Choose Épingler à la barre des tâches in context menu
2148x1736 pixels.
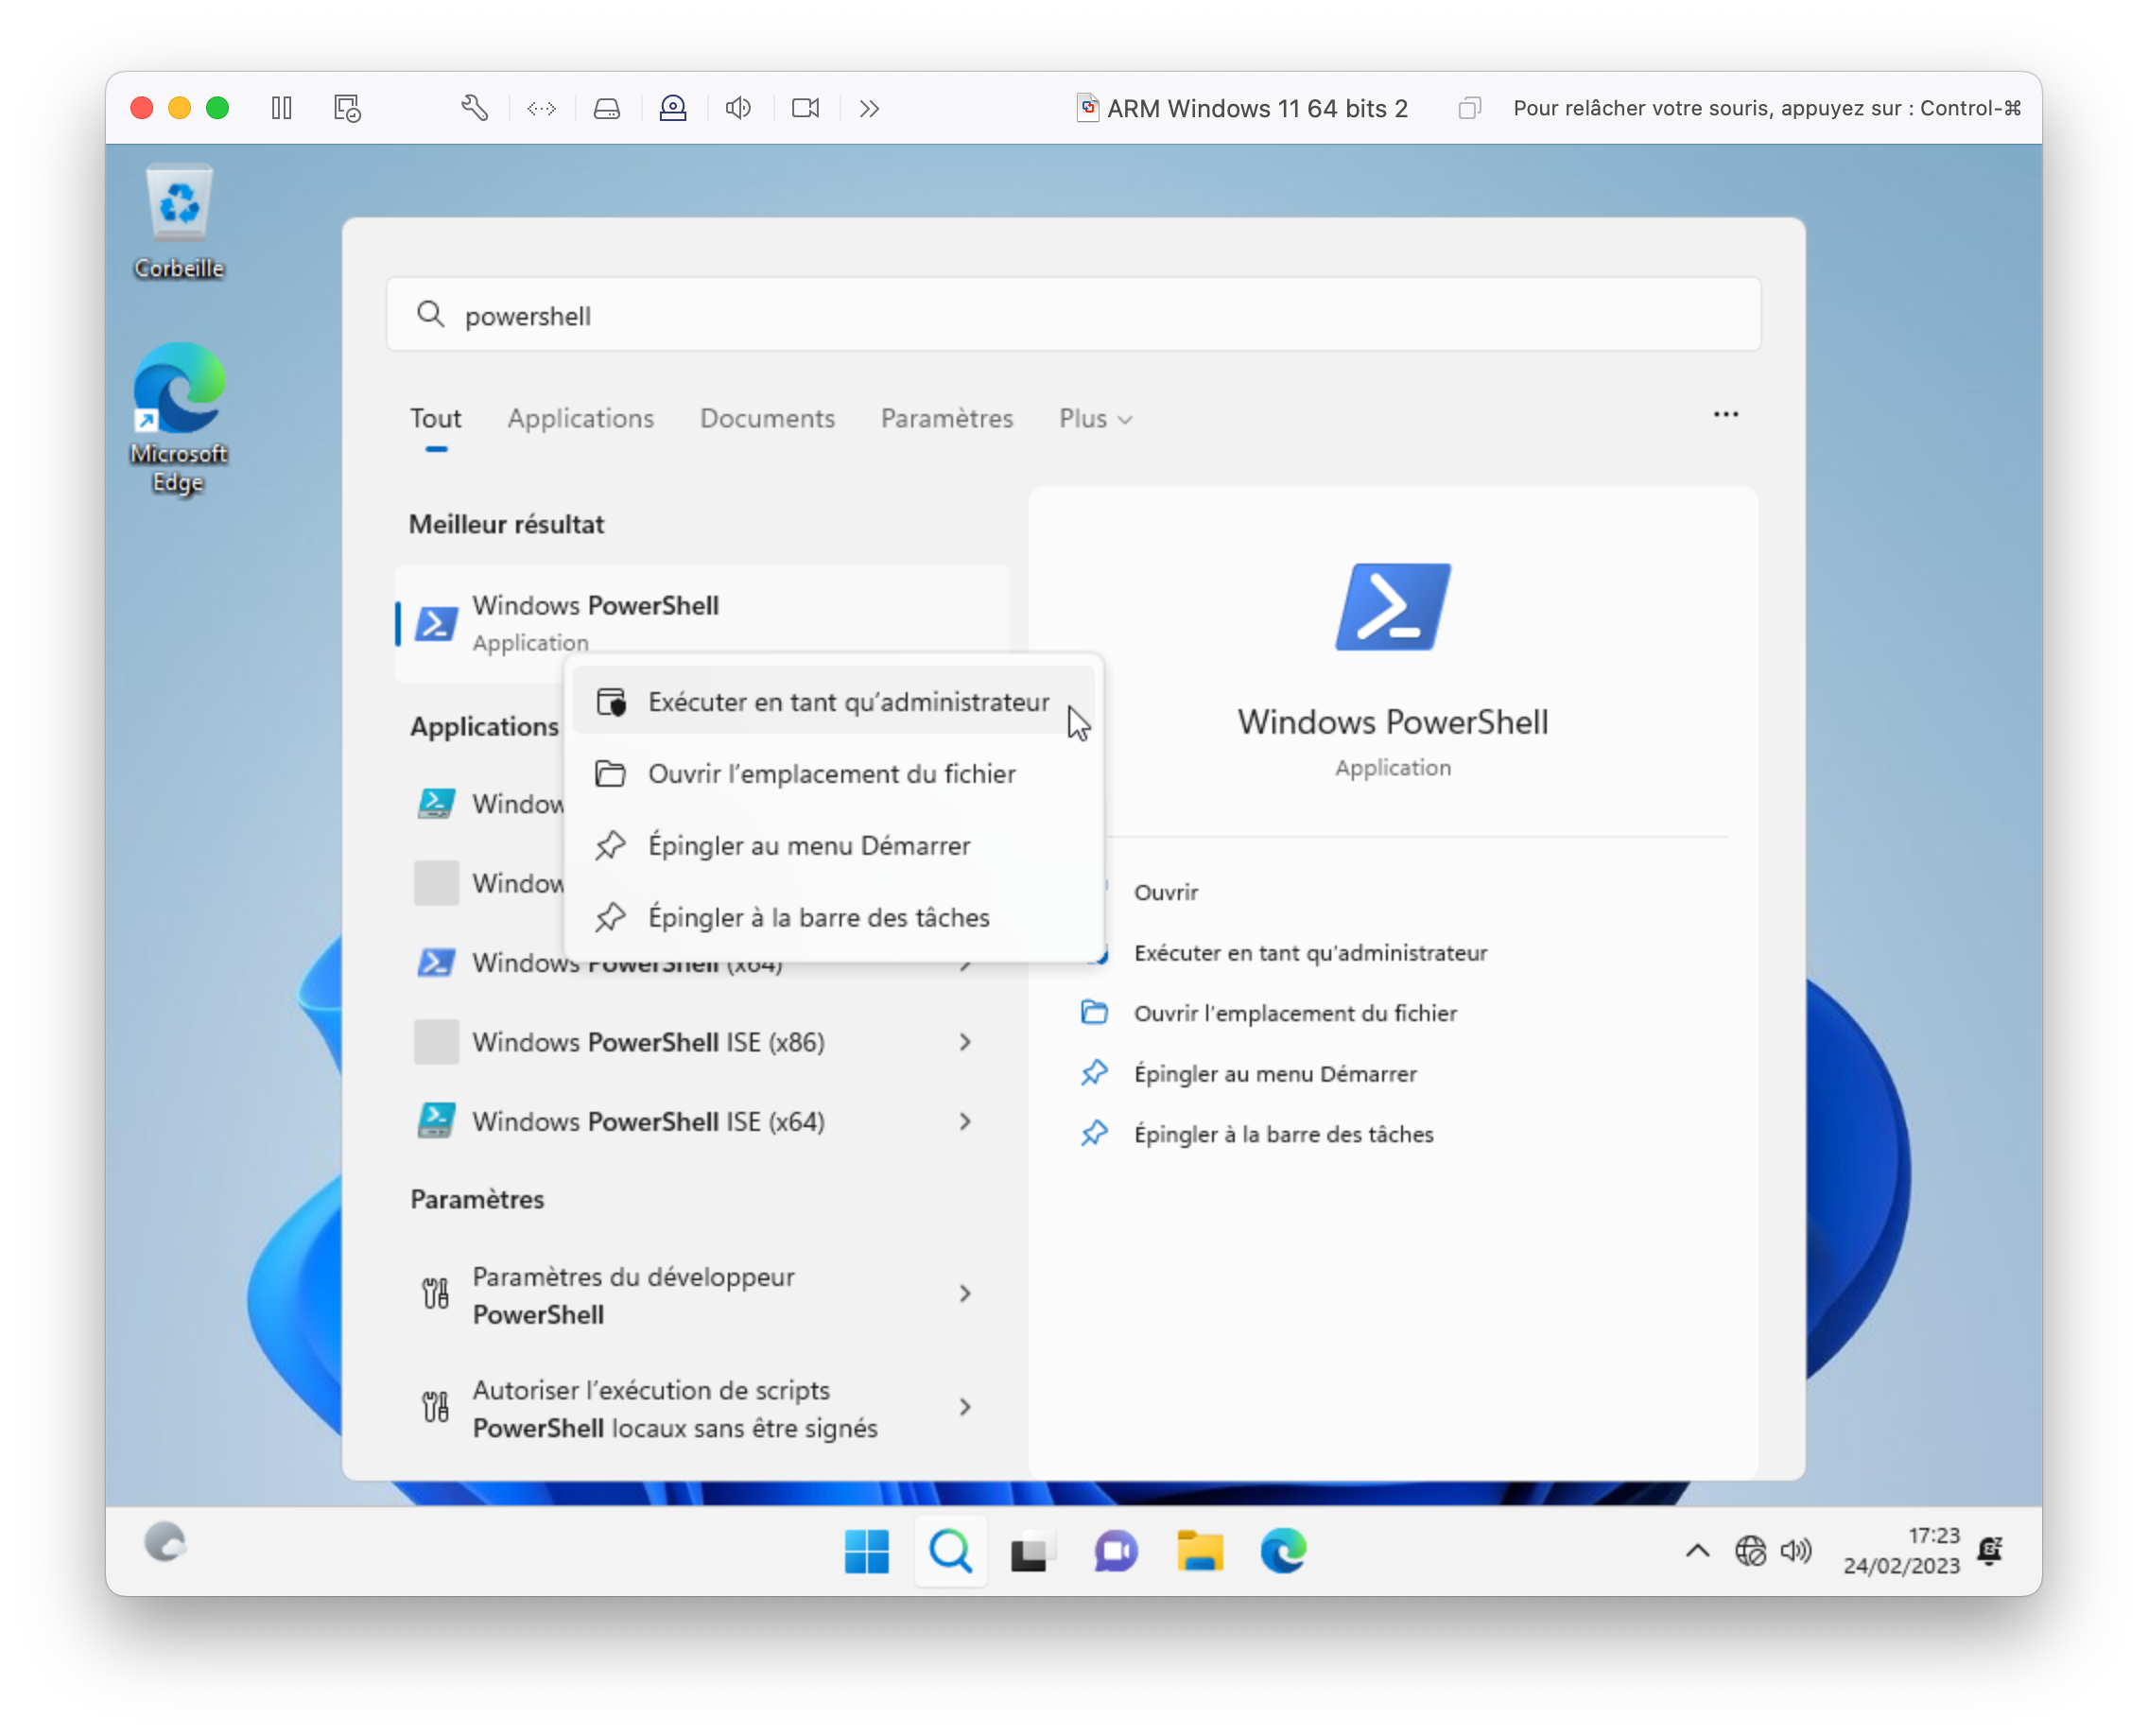point(834,918)
